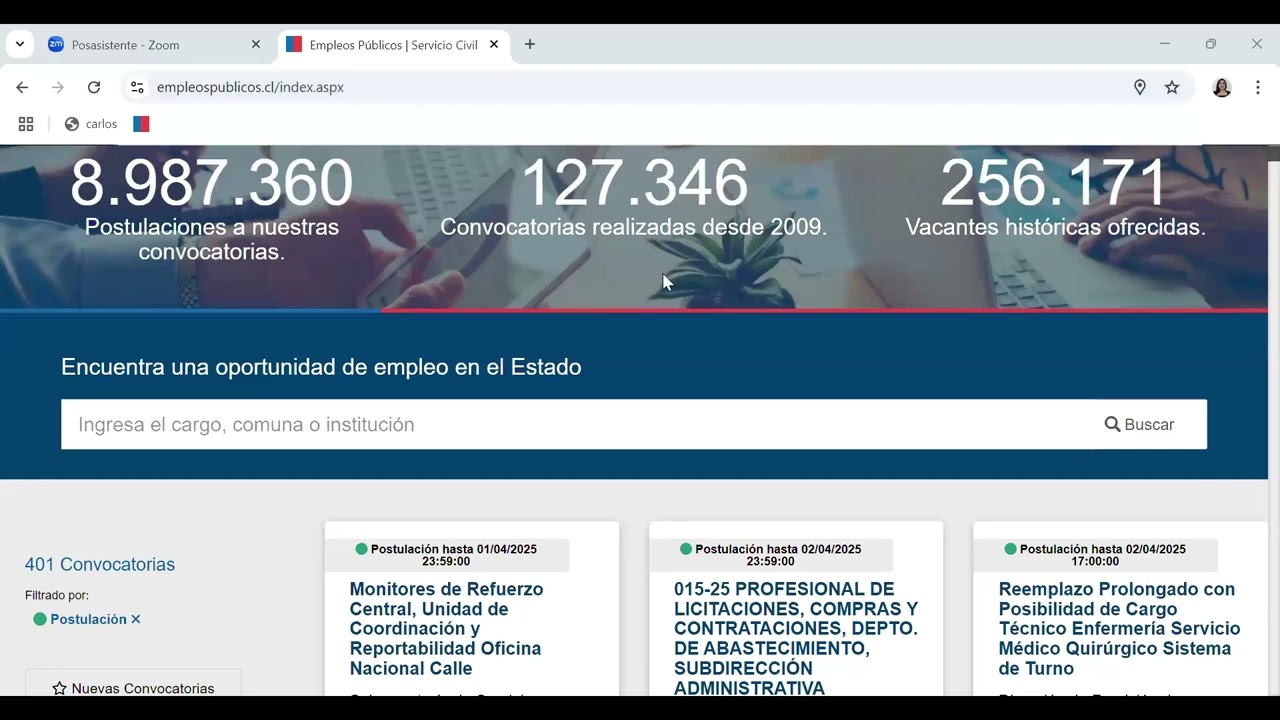Bookmark this page with the star
Viewport: 1280px width, 720px height.
pos(1172,87)
